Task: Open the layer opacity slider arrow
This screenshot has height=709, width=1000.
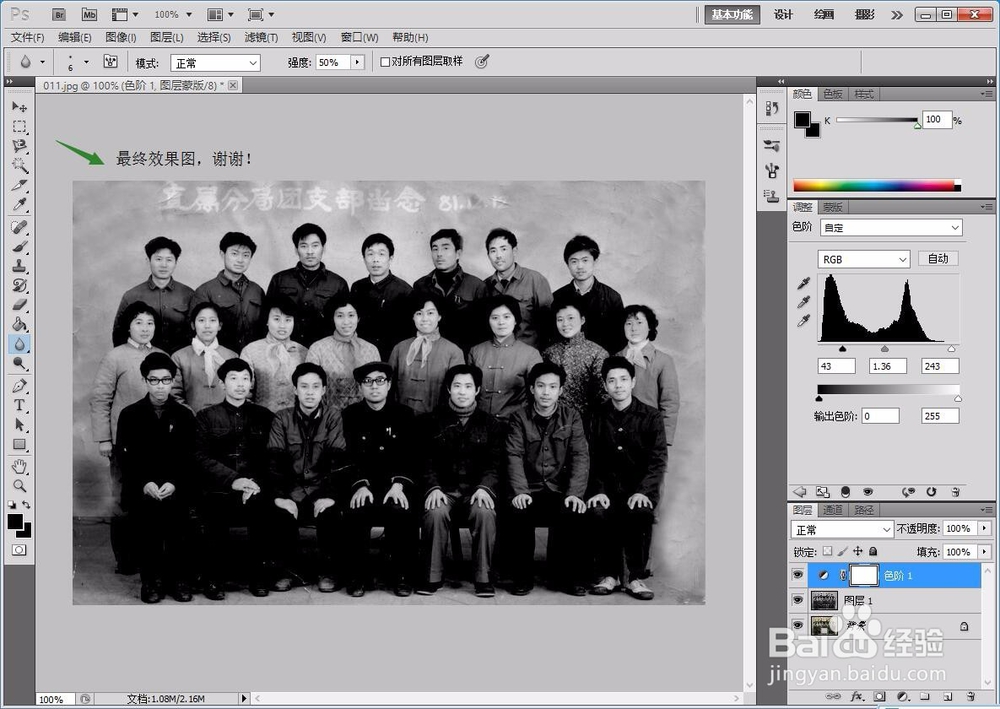Action: tap(985, 529)
